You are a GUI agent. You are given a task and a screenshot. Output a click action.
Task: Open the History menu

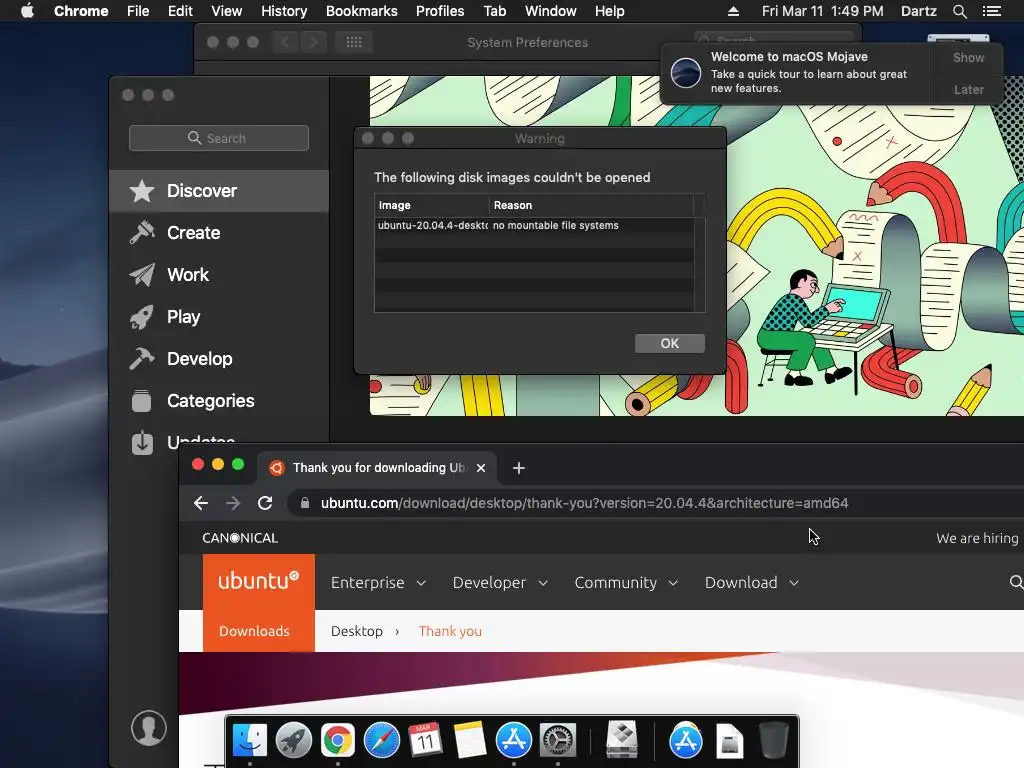284,11
